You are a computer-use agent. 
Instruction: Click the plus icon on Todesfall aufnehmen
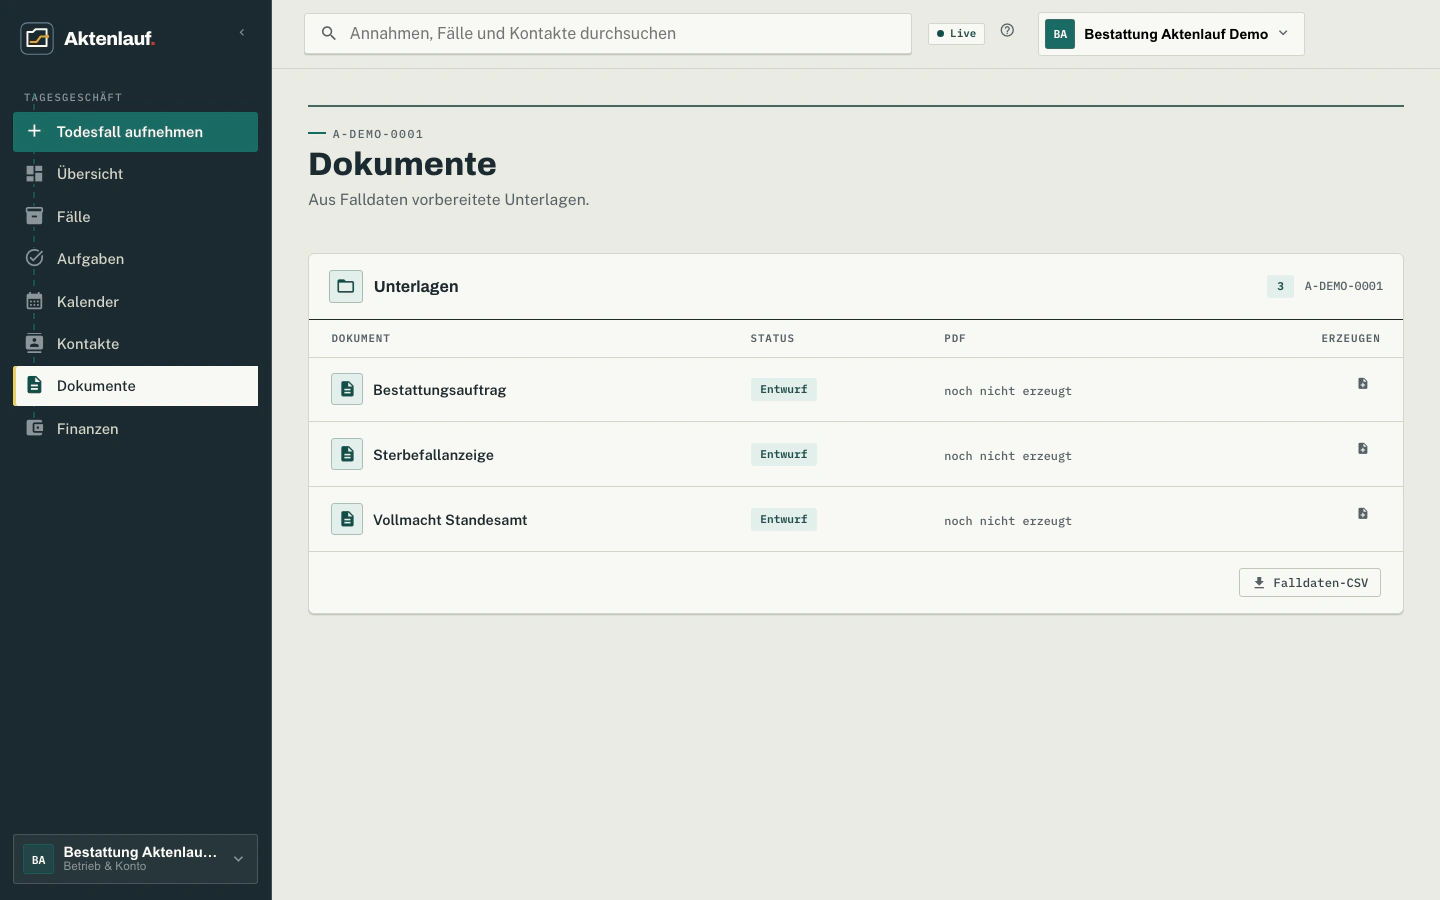click(x=34, y=131)
